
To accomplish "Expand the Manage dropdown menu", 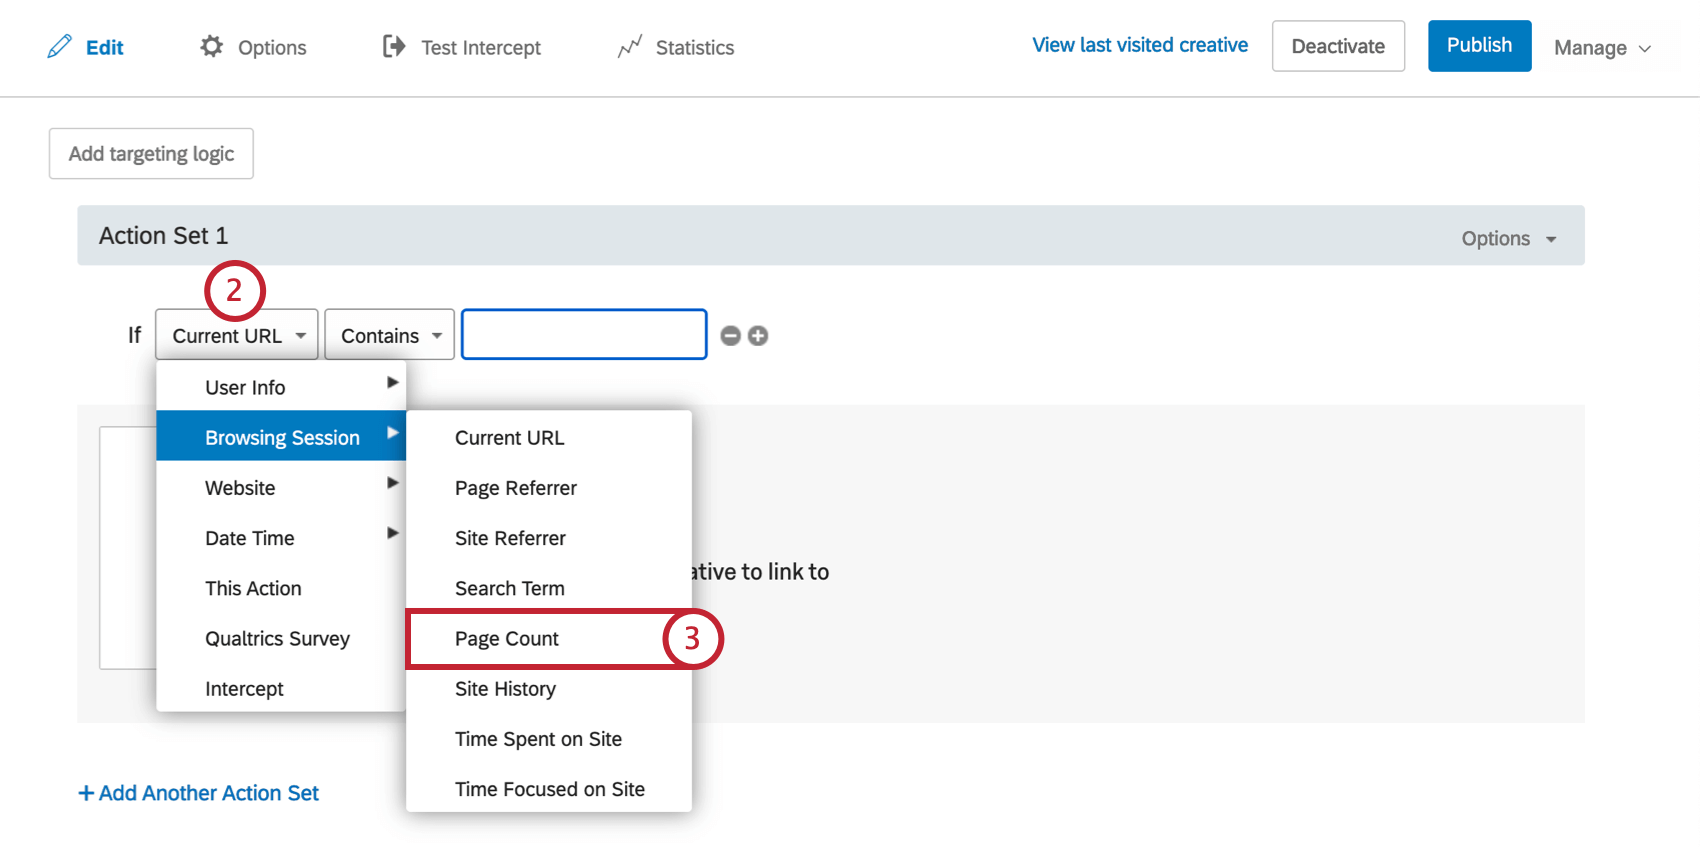I will click(x=1601, y=48).
